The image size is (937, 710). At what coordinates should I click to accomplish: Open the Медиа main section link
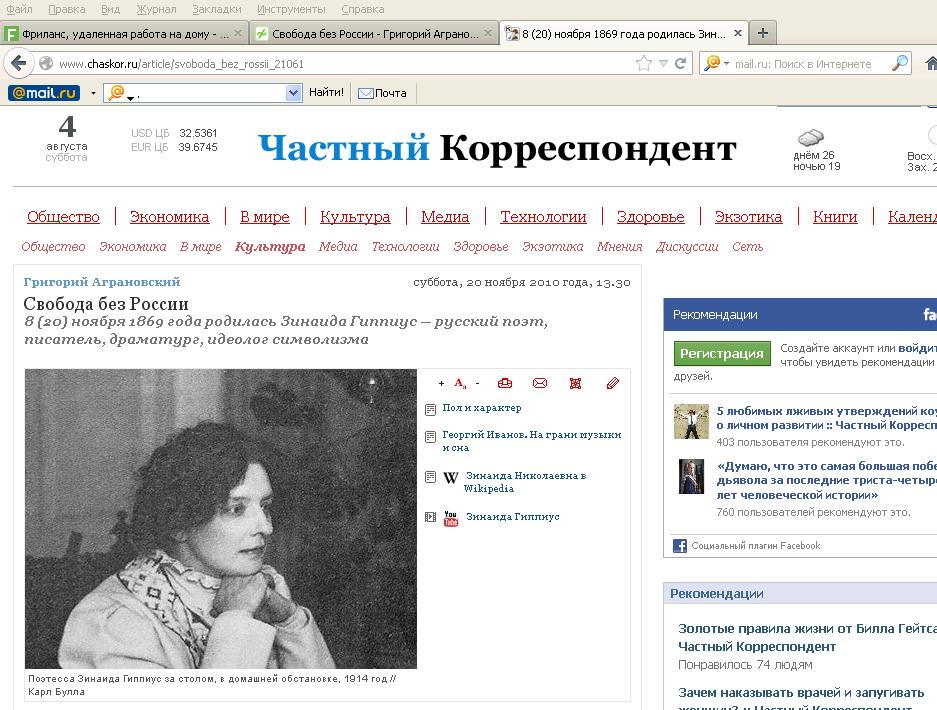click(x=445, y=217)
